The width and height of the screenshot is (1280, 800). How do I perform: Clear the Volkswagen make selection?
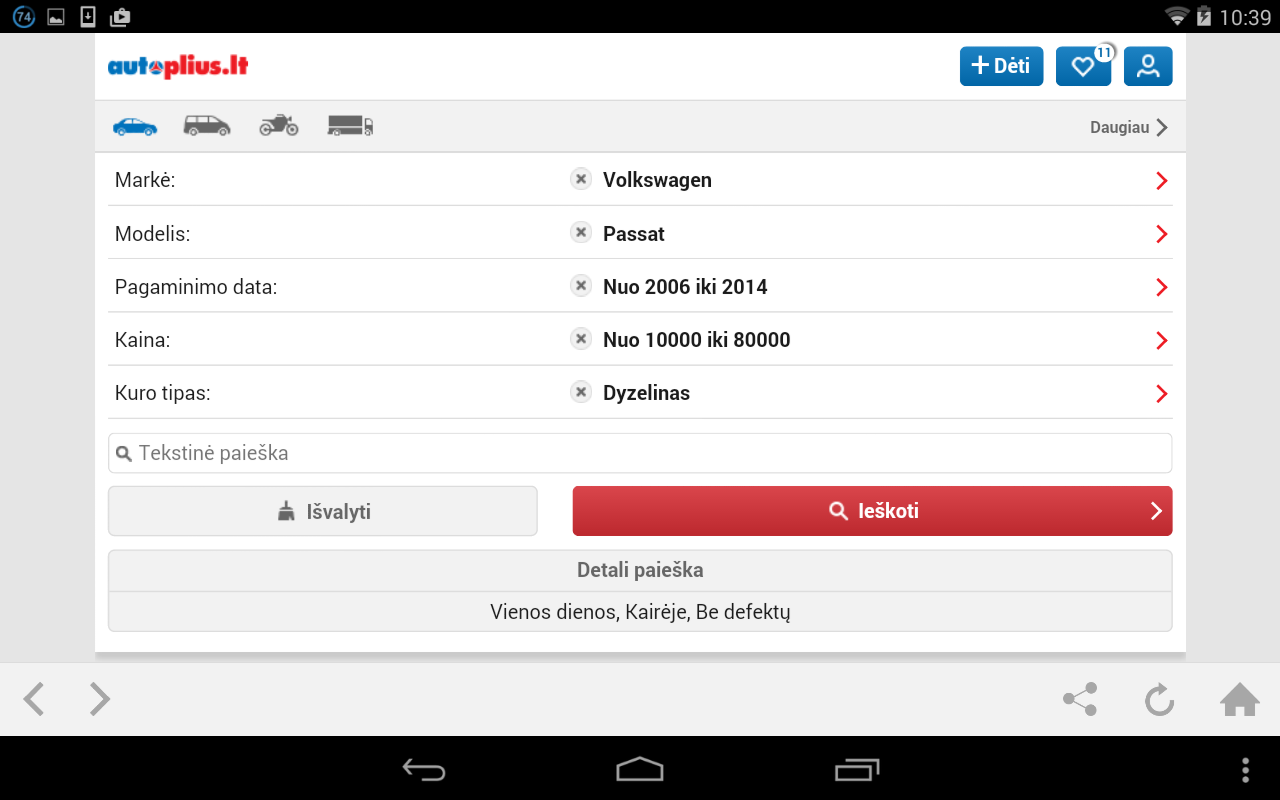581,179
